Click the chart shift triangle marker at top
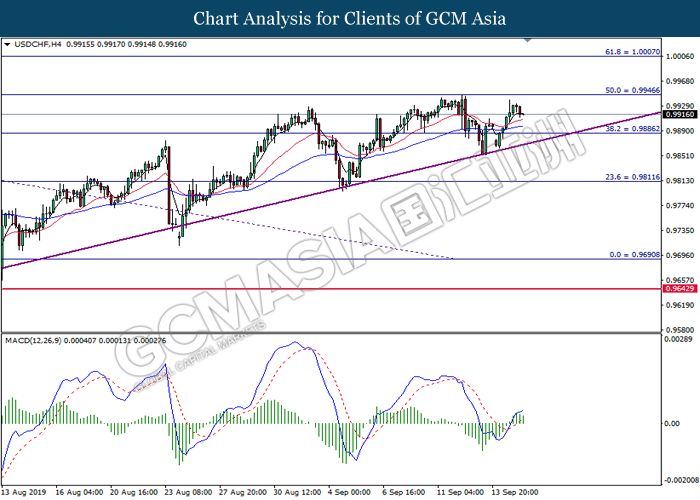This screenshot has height=500, width=700. point(528,41)
